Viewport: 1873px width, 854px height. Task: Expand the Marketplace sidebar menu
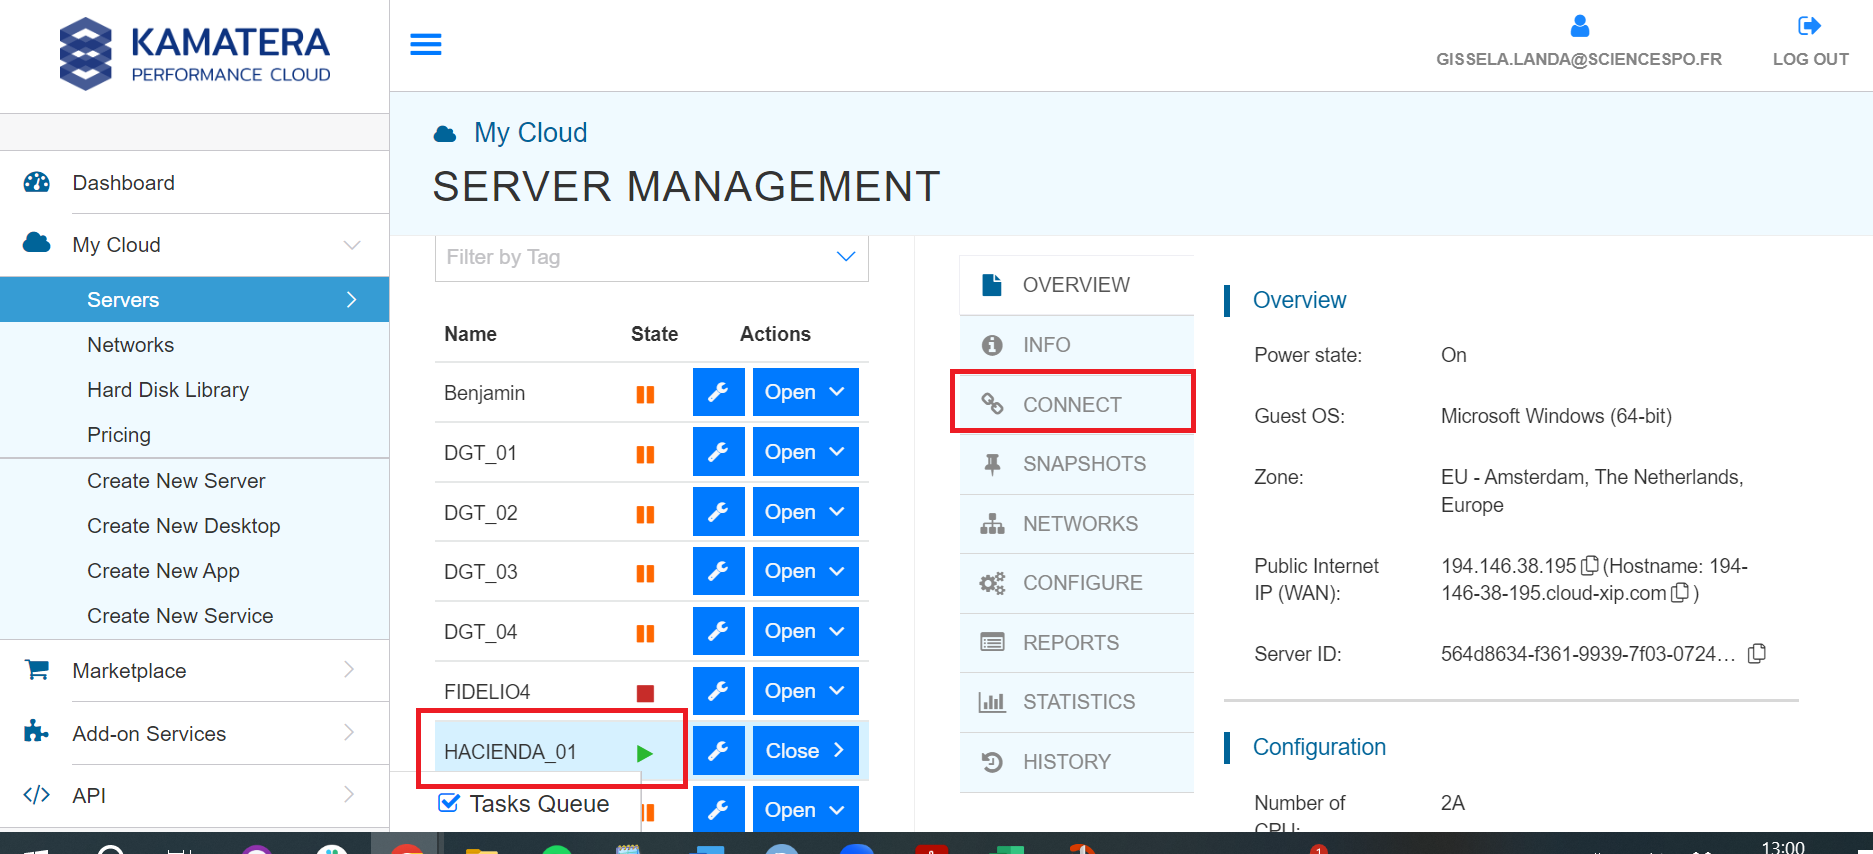point(349,670)
